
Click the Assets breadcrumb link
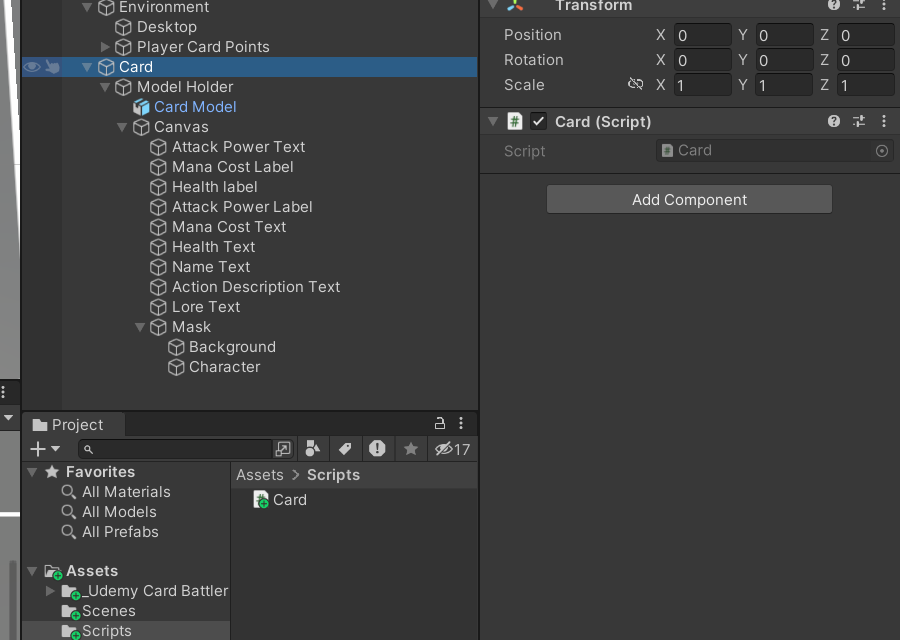coord(260,475)
